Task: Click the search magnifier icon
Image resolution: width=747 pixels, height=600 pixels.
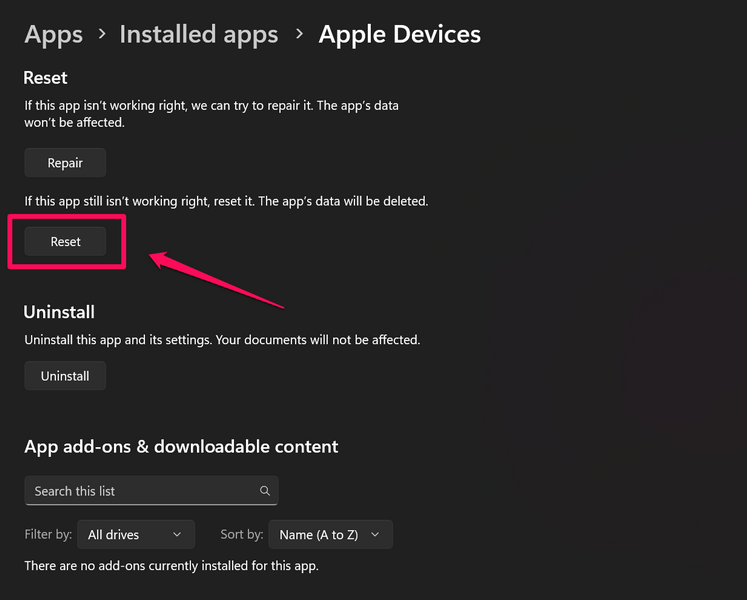Action: (x=265, y=491)
